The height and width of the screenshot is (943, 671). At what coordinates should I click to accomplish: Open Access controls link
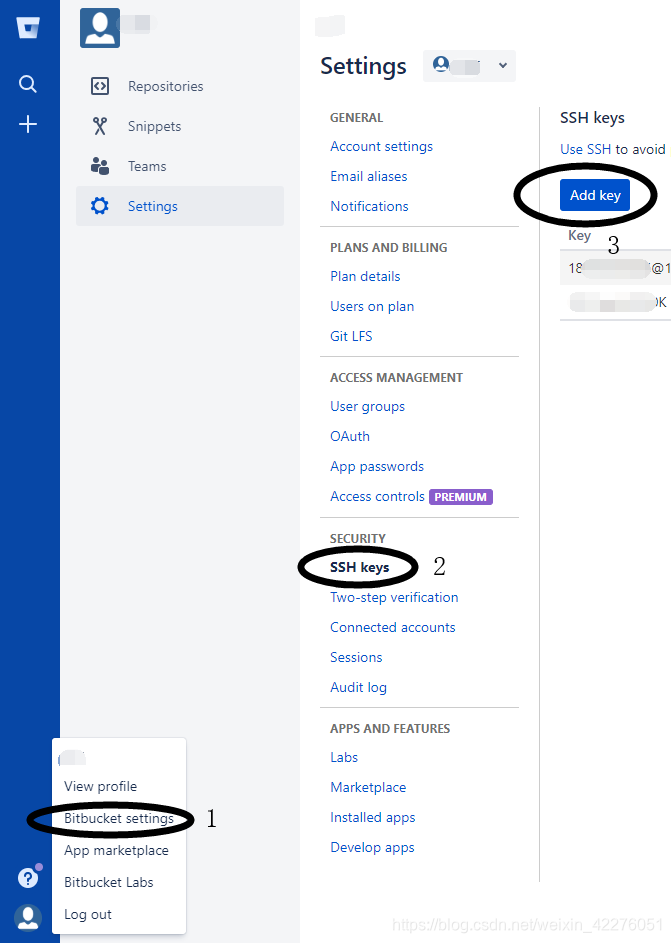coord(378,496)
